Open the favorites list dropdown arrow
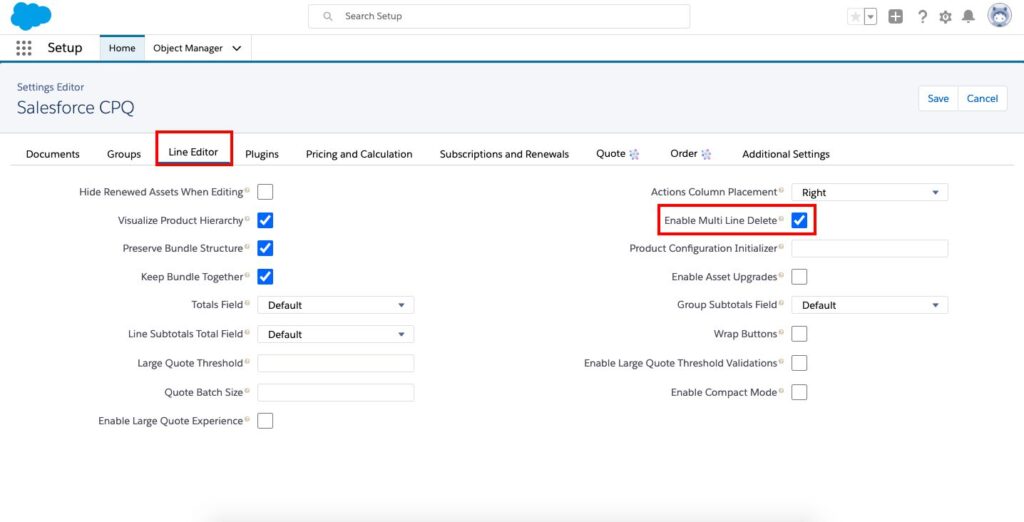Screen dimensions: 1024x522 click(x=871, y=17)
